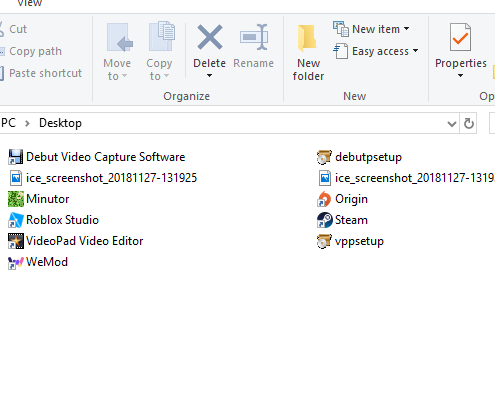Click the VideoPad Video Editor name
This screenshot has height=395, width=495.
tap(85, 241)
